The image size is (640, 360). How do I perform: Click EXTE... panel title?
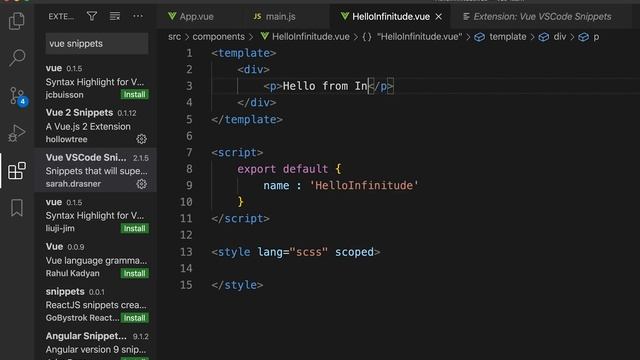[61, 16]
